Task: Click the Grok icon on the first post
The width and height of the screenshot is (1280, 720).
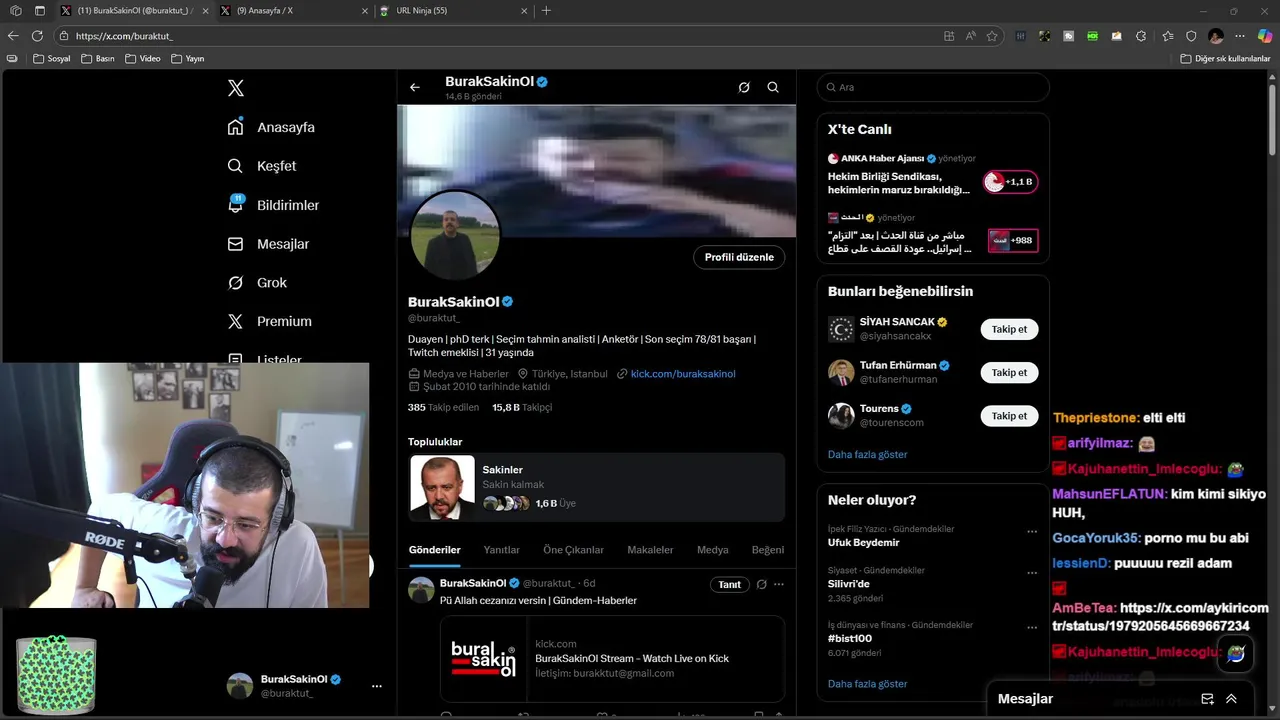Action: click(x=761, y=584)
